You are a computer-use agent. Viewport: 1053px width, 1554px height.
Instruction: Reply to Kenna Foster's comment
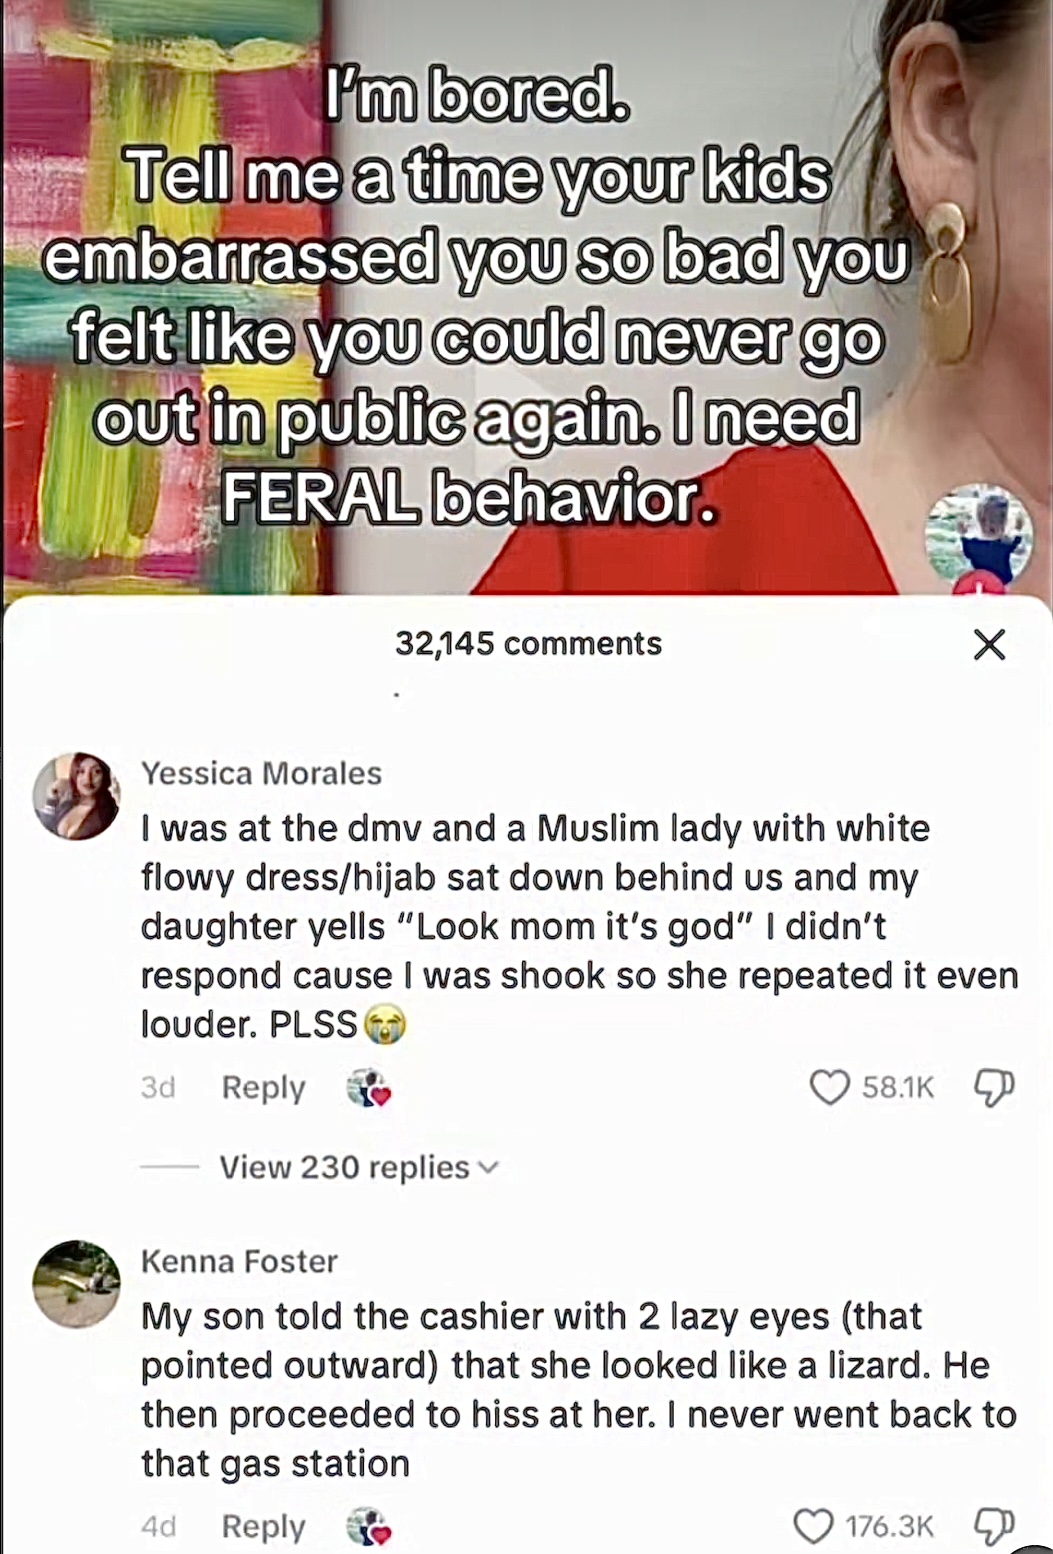point(263,1526)
